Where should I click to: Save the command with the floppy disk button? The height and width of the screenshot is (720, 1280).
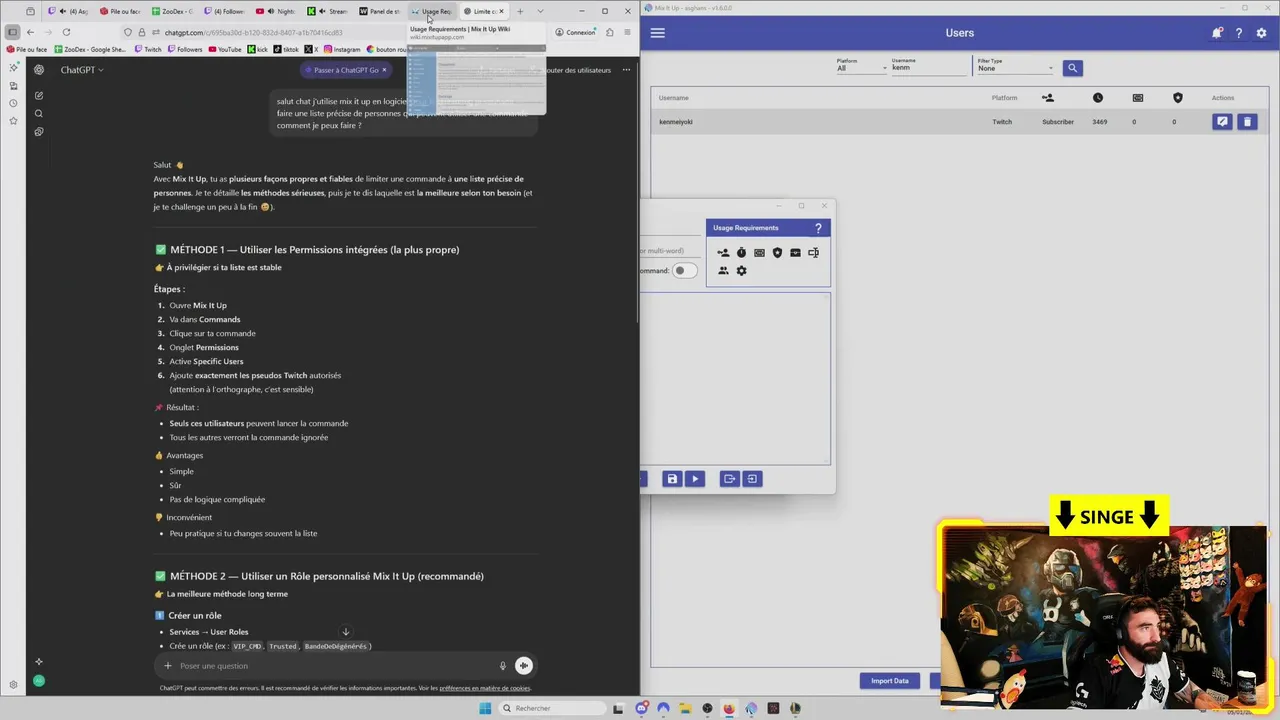pyautogui.click(x=672, y=479)
